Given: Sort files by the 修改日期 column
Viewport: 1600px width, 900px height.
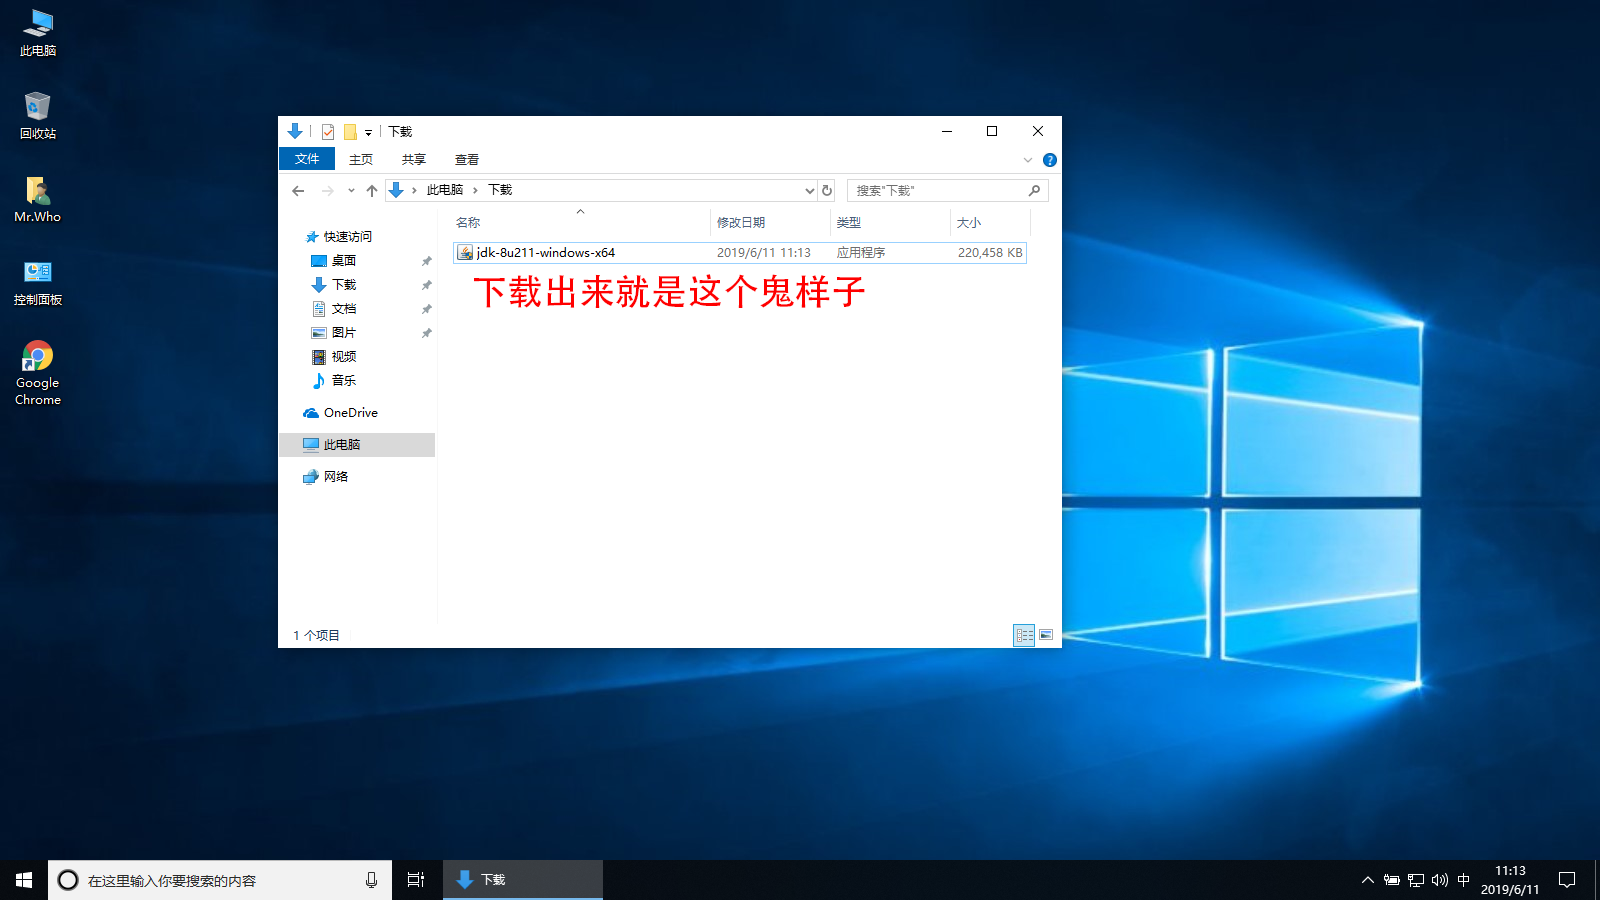Looking at the screenshot, I should click(x=771, y=222).
